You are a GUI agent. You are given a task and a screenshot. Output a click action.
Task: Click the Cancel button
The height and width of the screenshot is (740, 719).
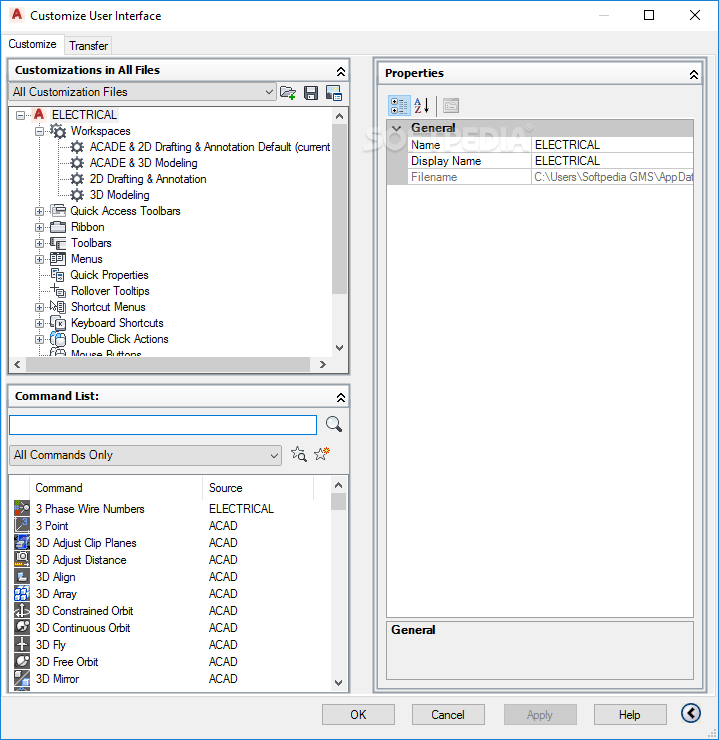[x=448, y=715]
